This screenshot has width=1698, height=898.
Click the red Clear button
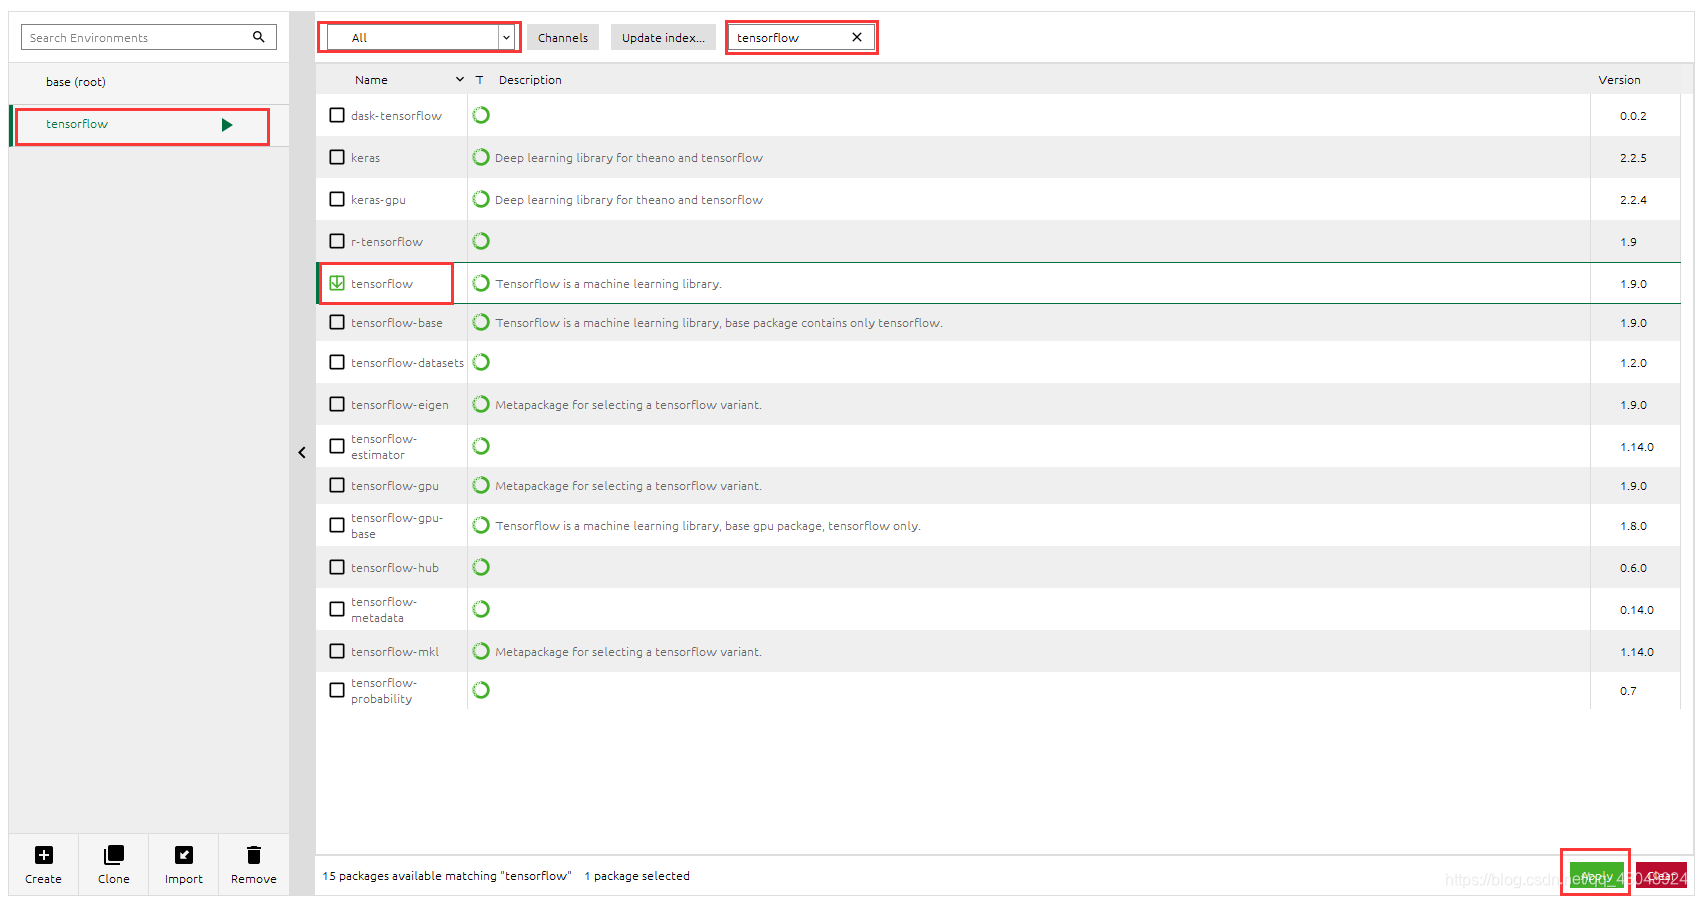point(1661,876)
